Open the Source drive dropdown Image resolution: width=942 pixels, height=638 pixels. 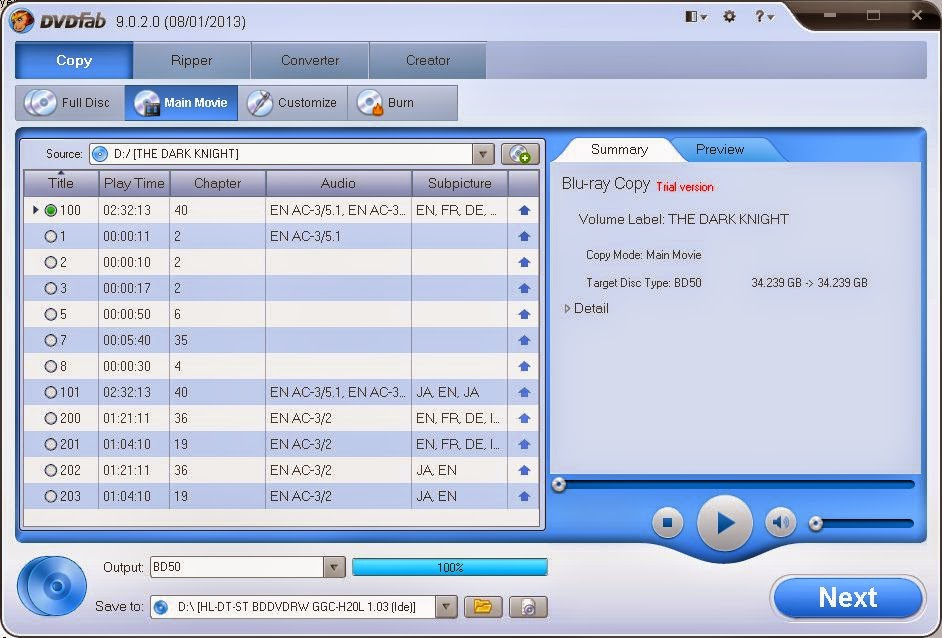tap(482, 154)
